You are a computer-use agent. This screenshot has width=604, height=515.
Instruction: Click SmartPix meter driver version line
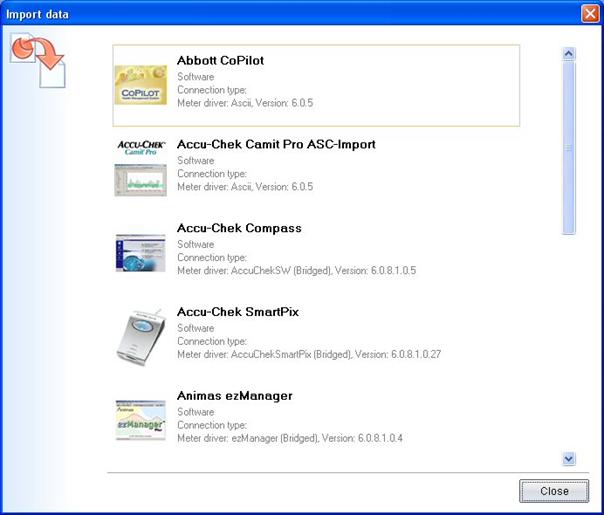click(x=309, y=354)
